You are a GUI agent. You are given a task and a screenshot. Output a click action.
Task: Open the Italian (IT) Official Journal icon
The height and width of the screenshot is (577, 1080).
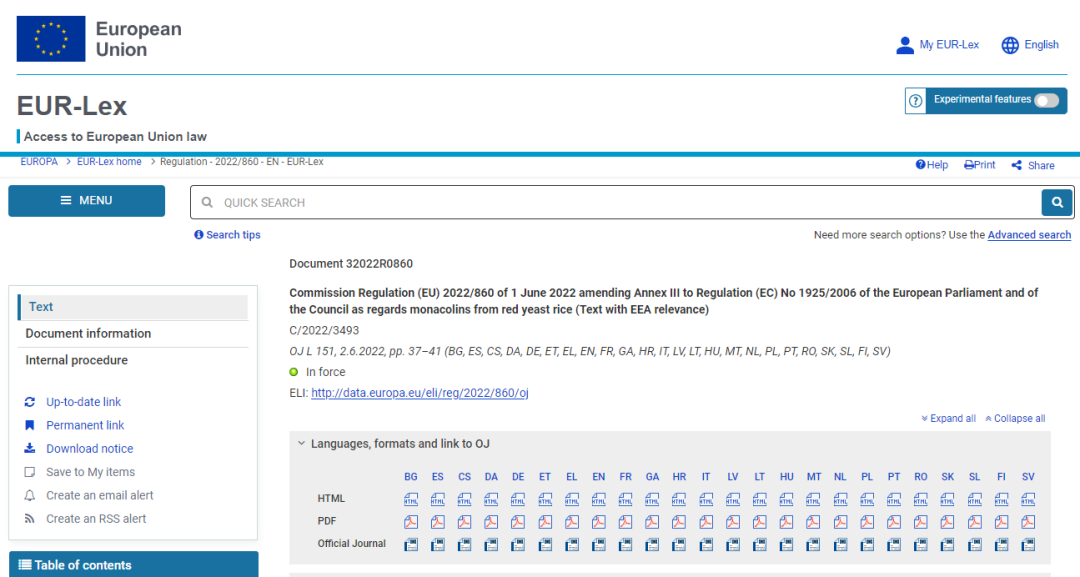[706, 545]
